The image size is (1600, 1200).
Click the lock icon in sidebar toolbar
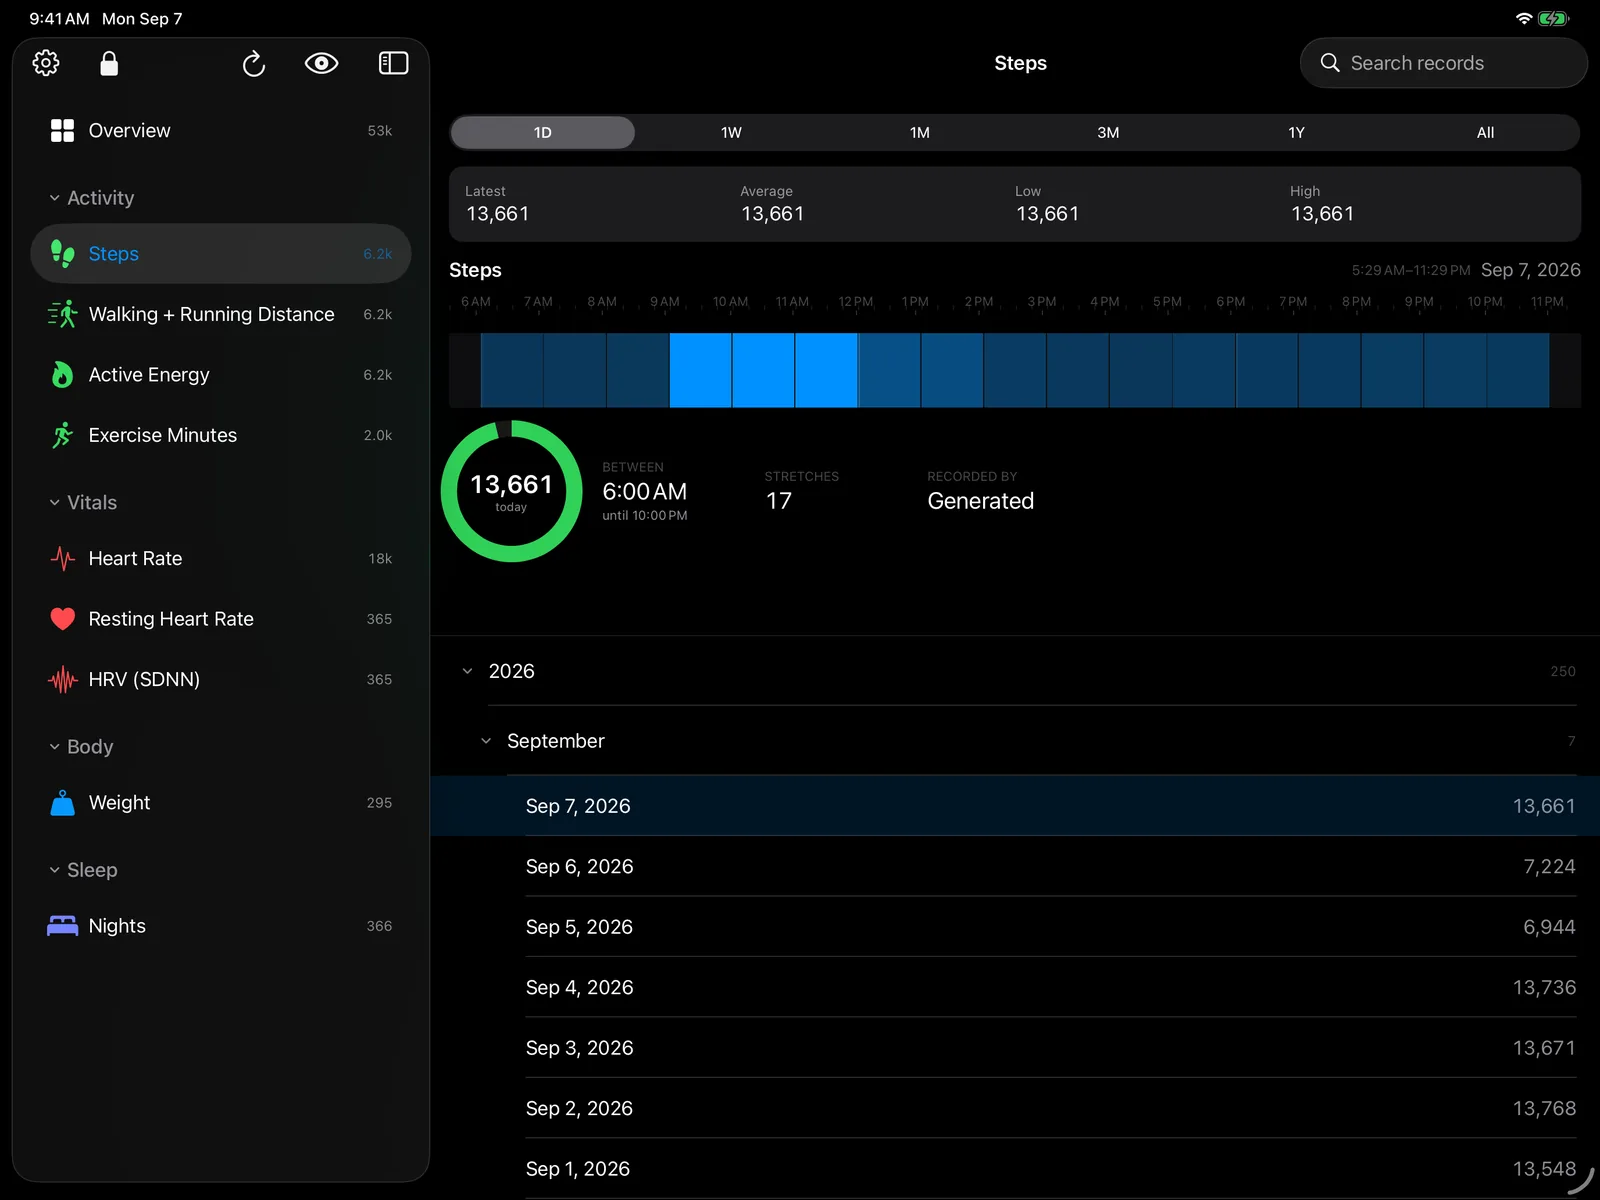109,63
